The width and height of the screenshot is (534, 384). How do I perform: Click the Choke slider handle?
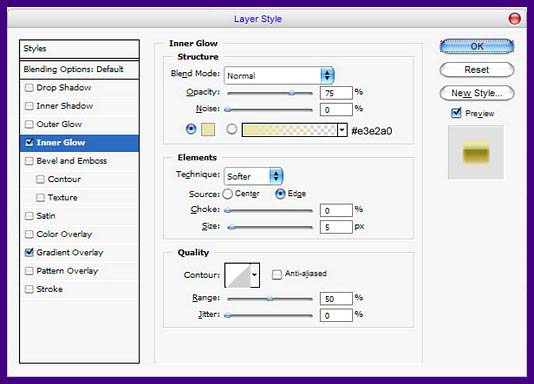click(228, 210)
